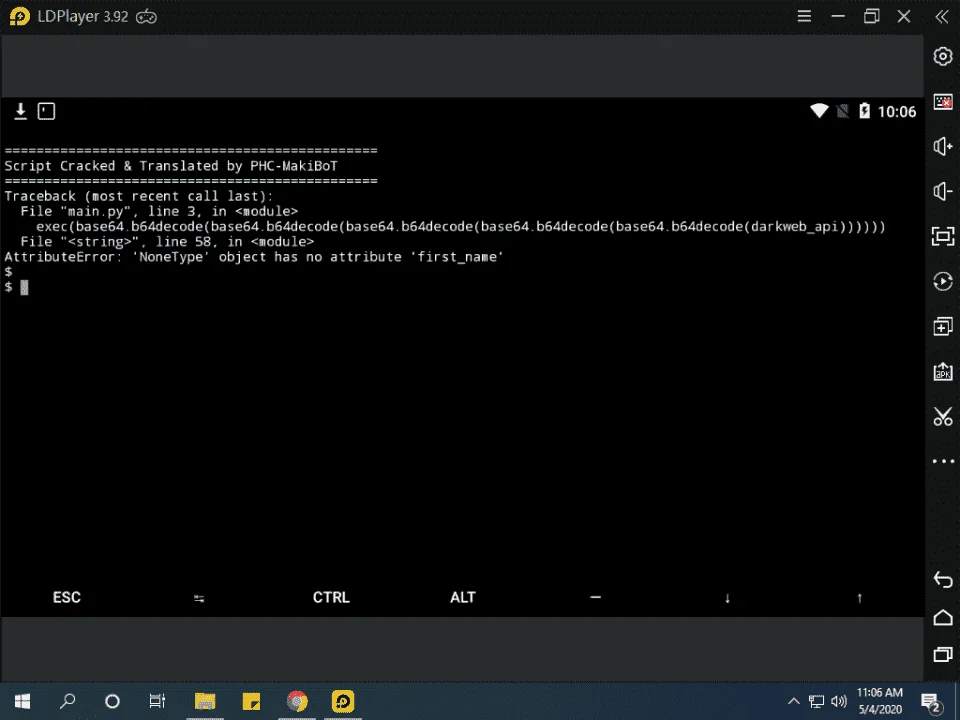Image resolution: width=960 pixels, height=720 pixels.
Task: Tap Android home button in sidebar
Action: [943, 617]
